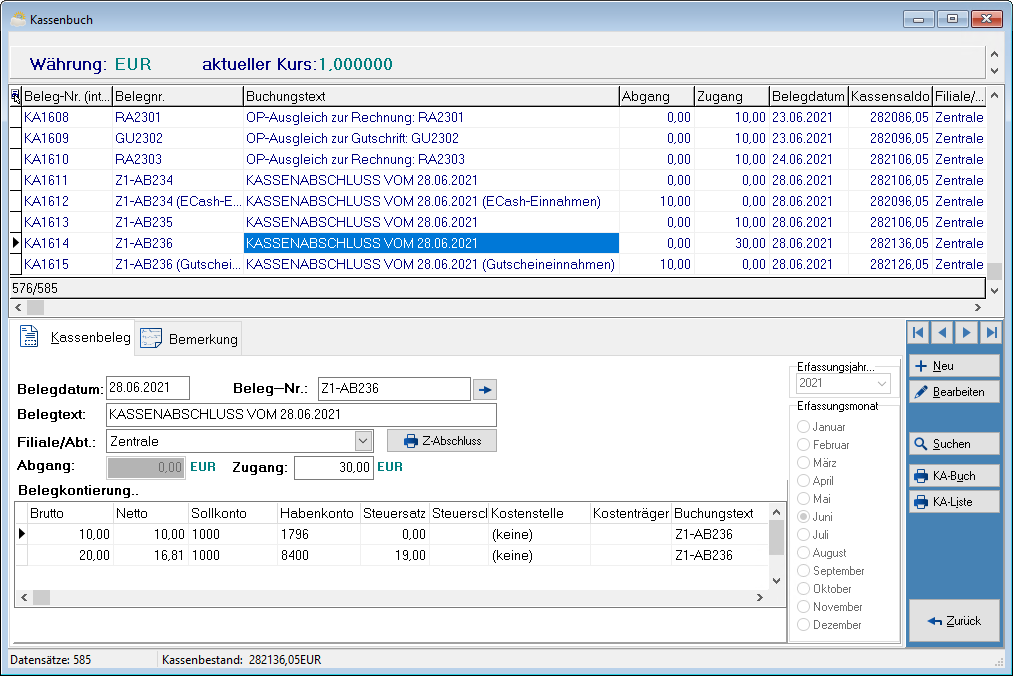The image size is (1013, 676).
Task: Click Habenkonto 8400 cell
Action: [319, 555]
